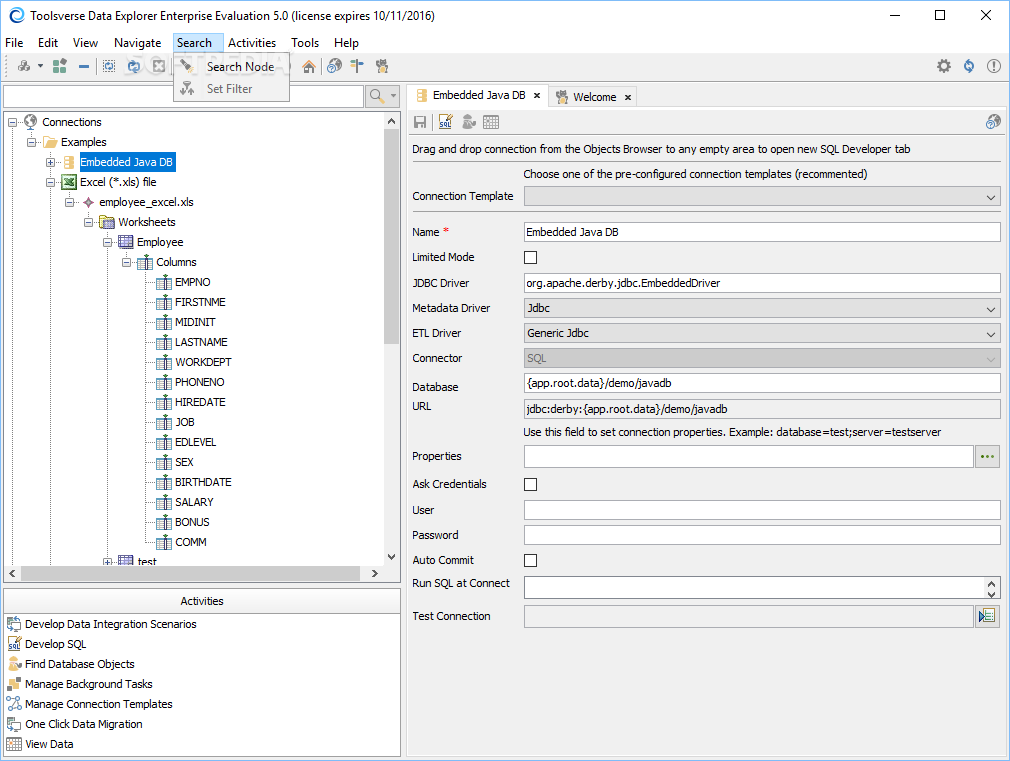Screen dimensions: 1010x761
Task: Click the globe help icon at connection panel right
Action: (993, 122)
